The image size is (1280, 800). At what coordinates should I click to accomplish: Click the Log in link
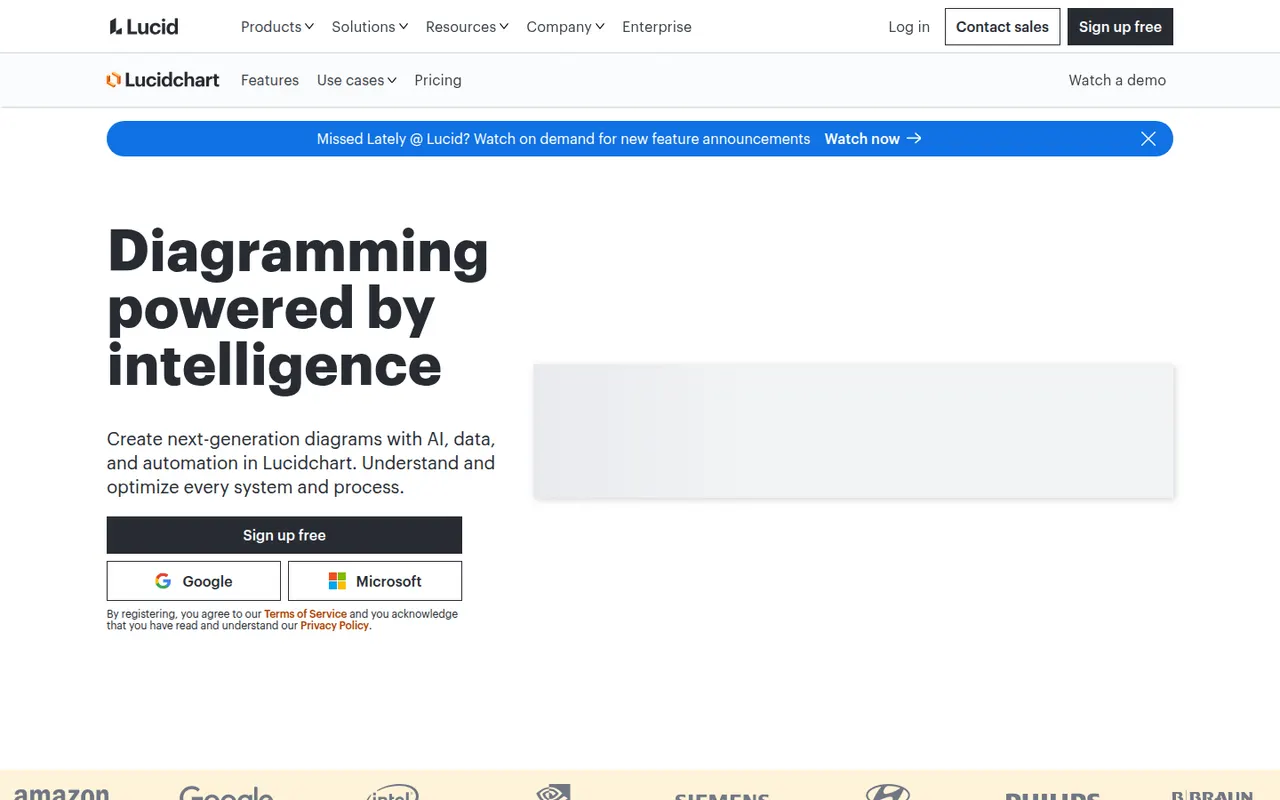(x=909, y=27)
